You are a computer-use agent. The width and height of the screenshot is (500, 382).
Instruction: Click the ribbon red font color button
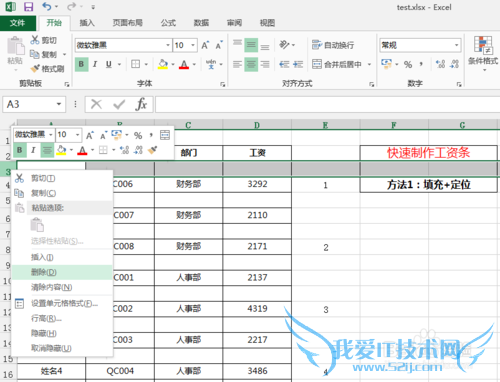(x=184, y=64)
